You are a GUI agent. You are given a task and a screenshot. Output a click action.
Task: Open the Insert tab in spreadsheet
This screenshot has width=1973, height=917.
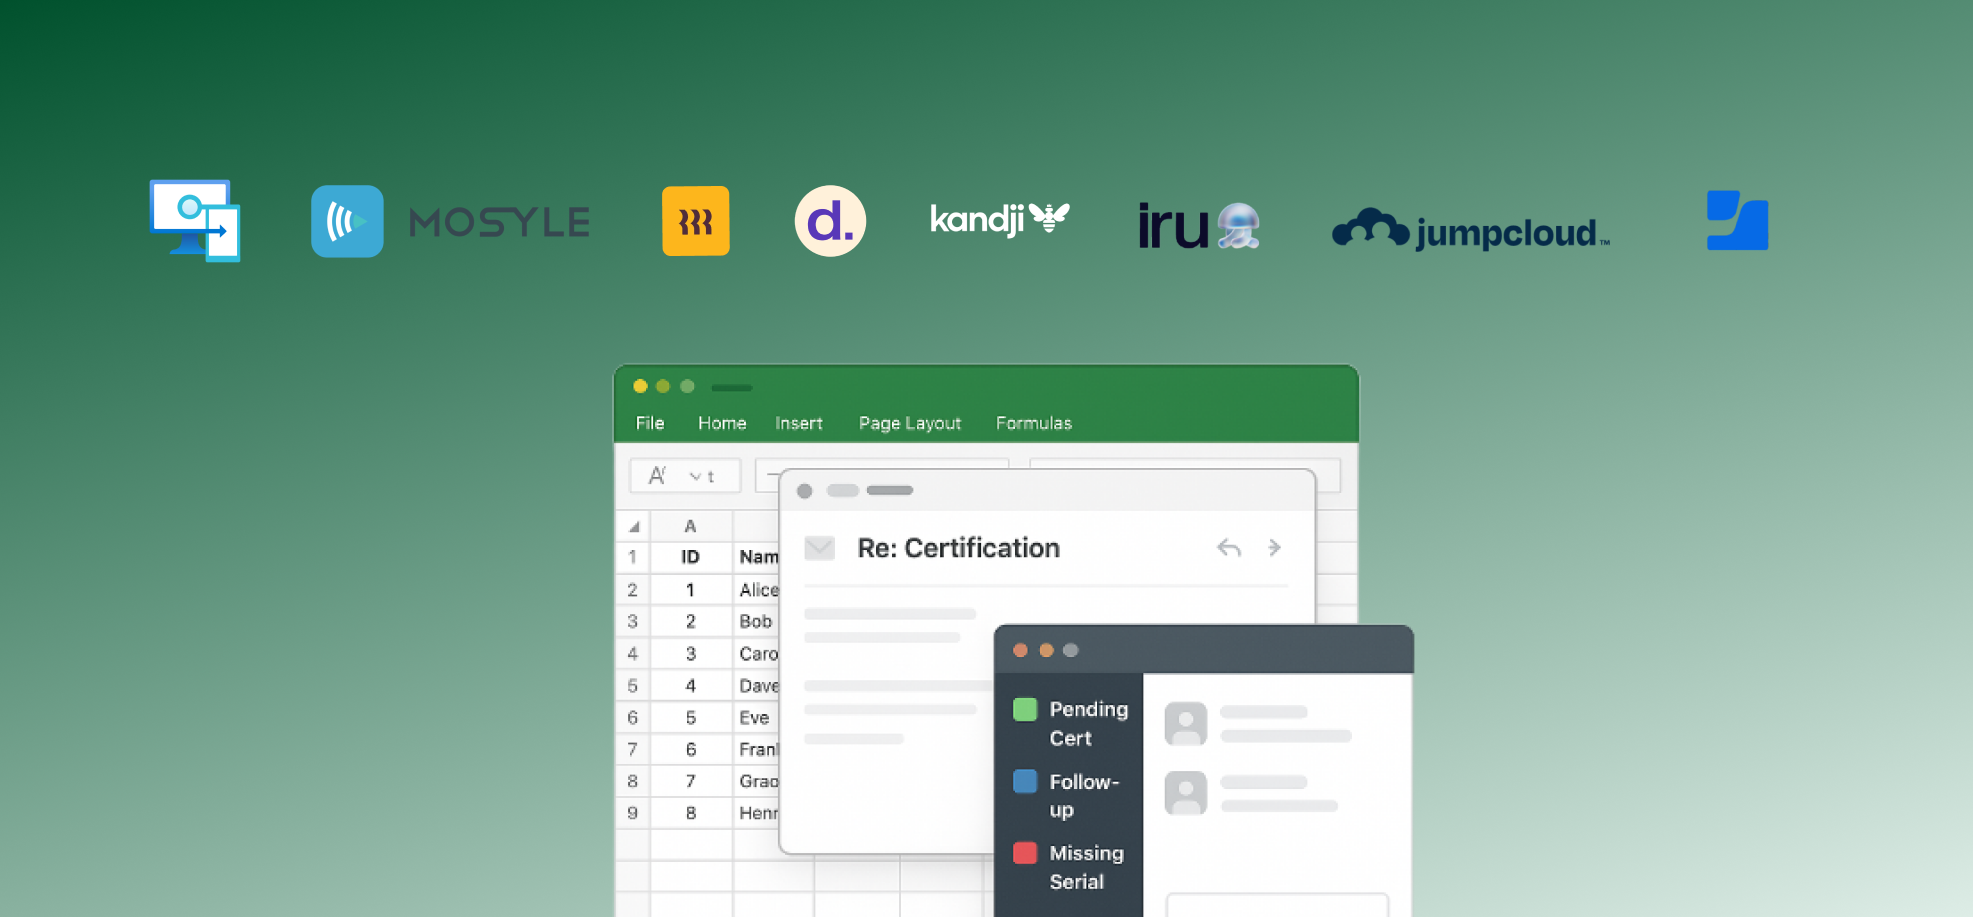click(799, 423)
